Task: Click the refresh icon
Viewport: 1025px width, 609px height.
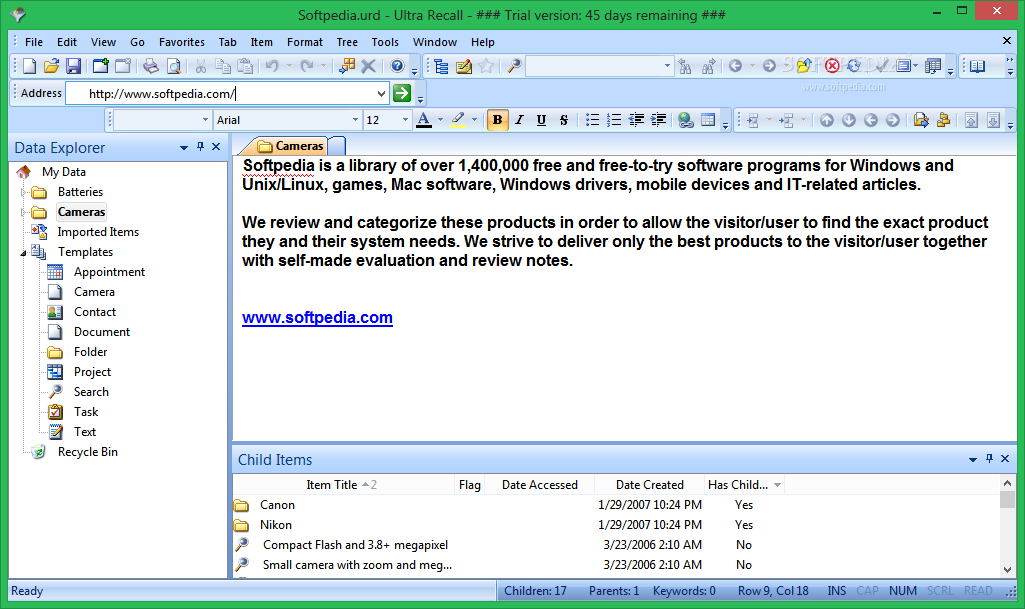Action: 854,66
